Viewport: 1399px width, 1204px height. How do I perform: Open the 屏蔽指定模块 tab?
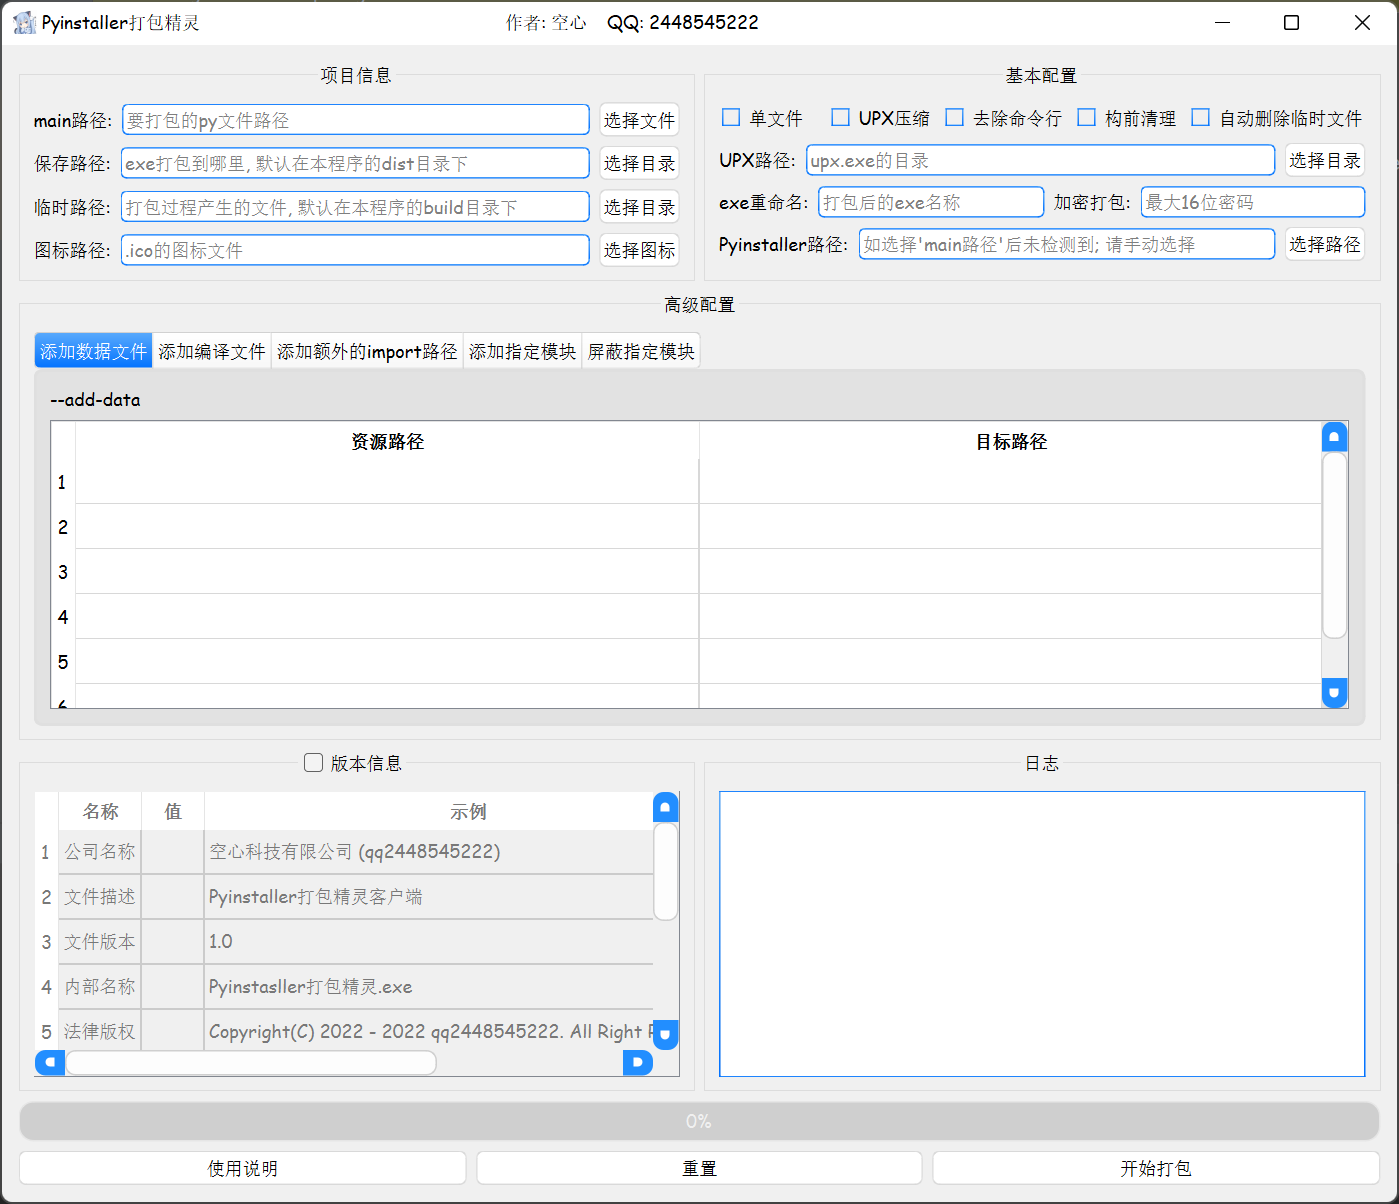point(641,351)
